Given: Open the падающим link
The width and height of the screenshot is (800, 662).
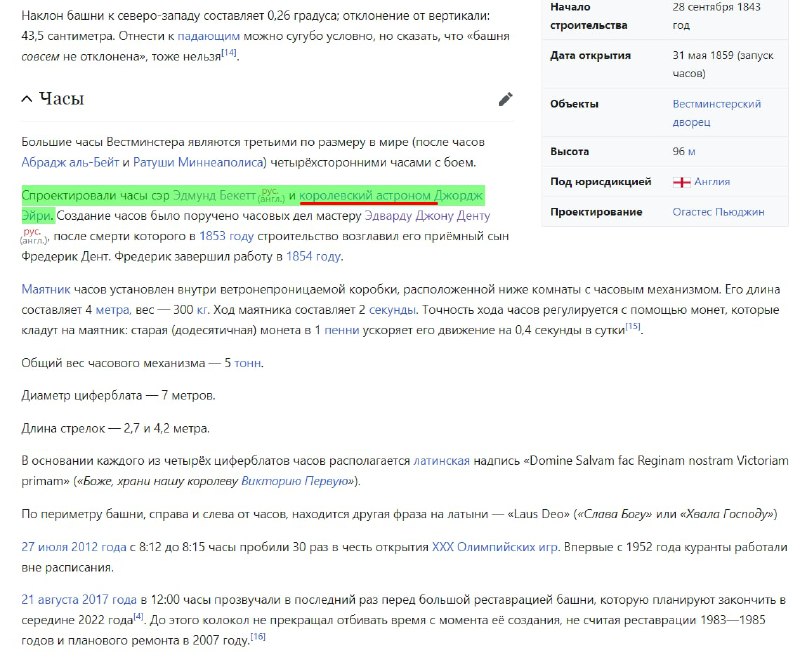Looking at the screenshot, I should pos(208,36).
